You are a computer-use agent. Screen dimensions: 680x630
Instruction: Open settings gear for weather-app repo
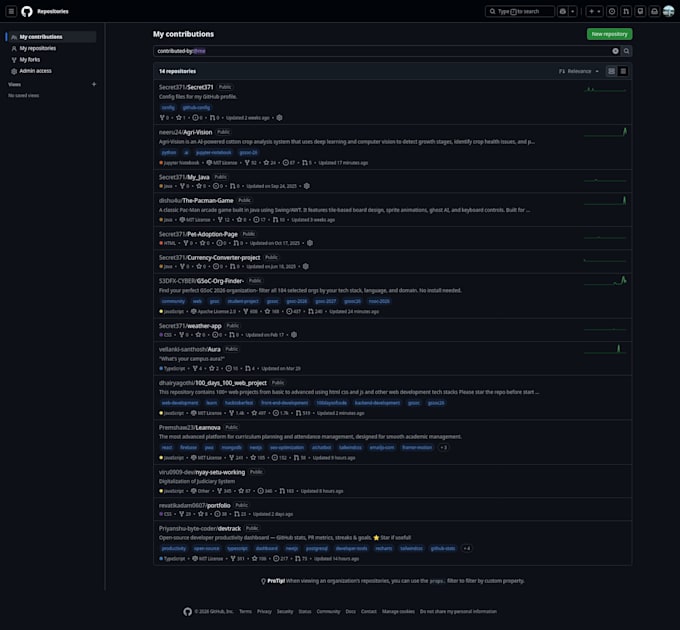pos(294,335)
